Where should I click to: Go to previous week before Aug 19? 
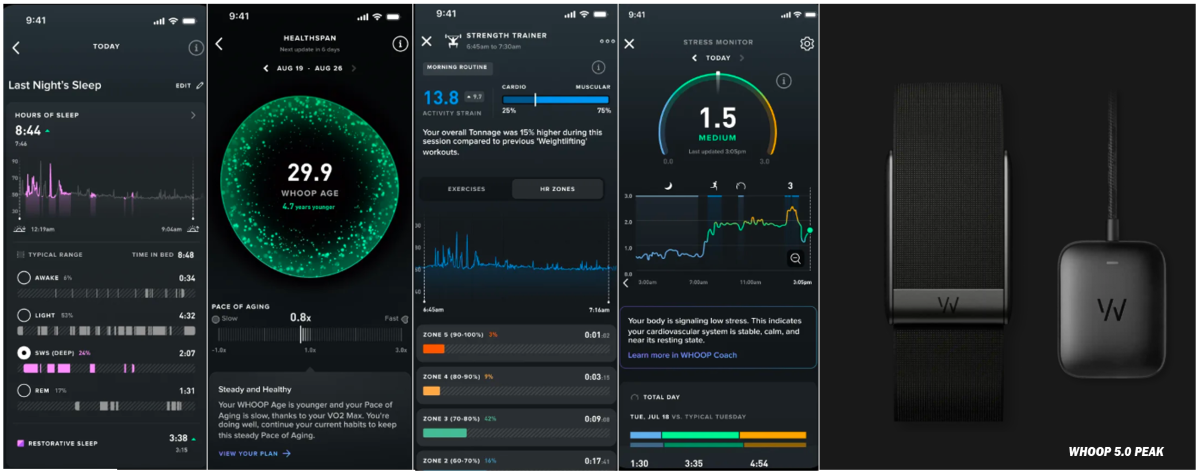[265, 68]
